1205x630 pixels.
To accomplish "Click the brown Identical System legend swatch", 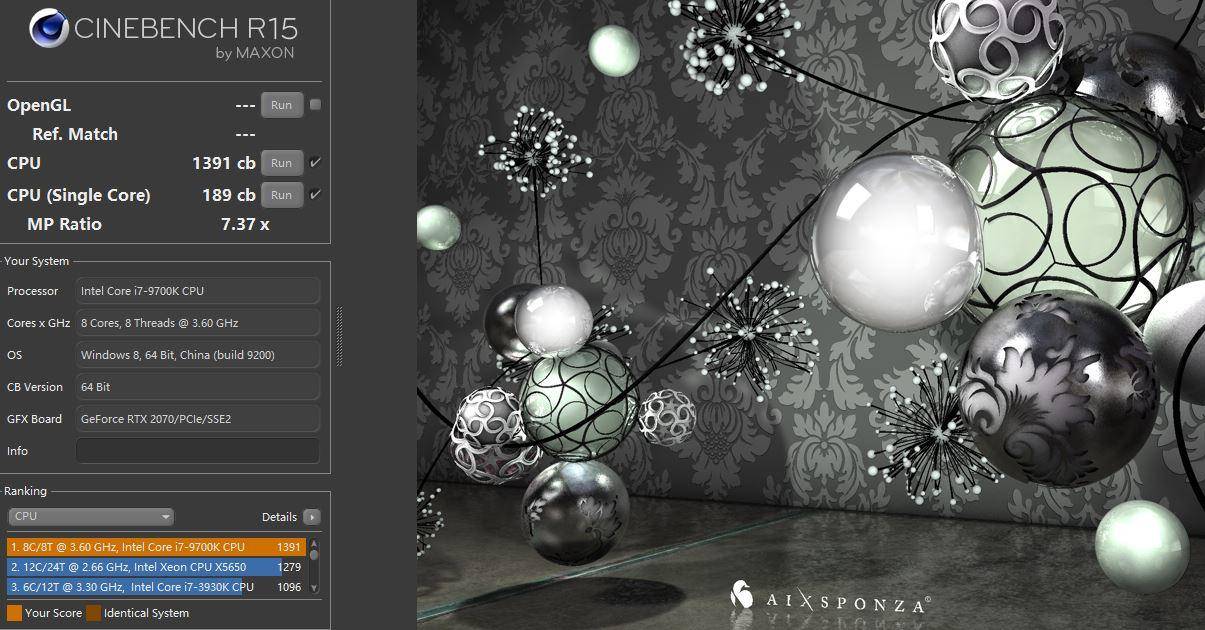I will point(93,613).
